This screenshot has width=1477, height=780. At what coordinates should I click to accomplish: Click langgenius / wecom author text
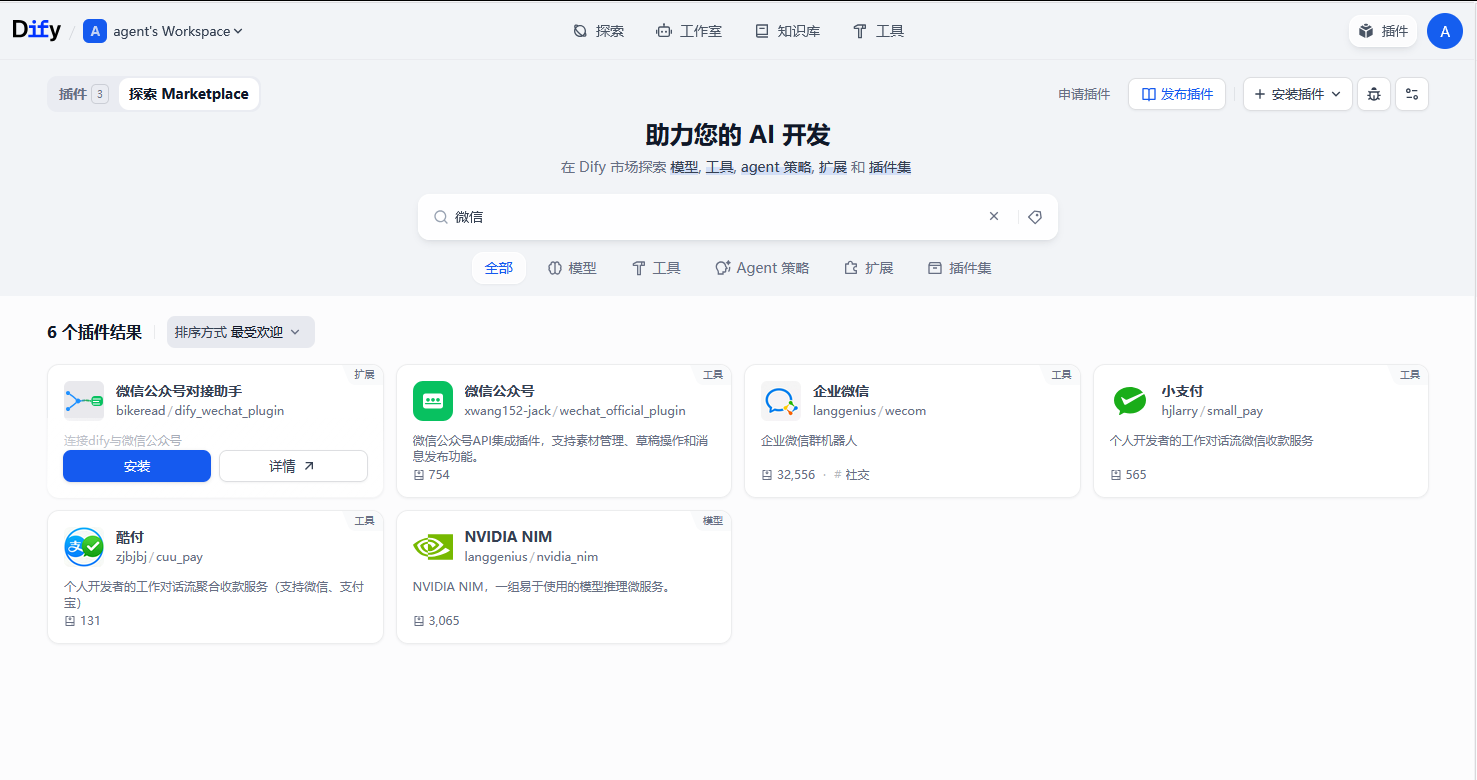point(870,411)
